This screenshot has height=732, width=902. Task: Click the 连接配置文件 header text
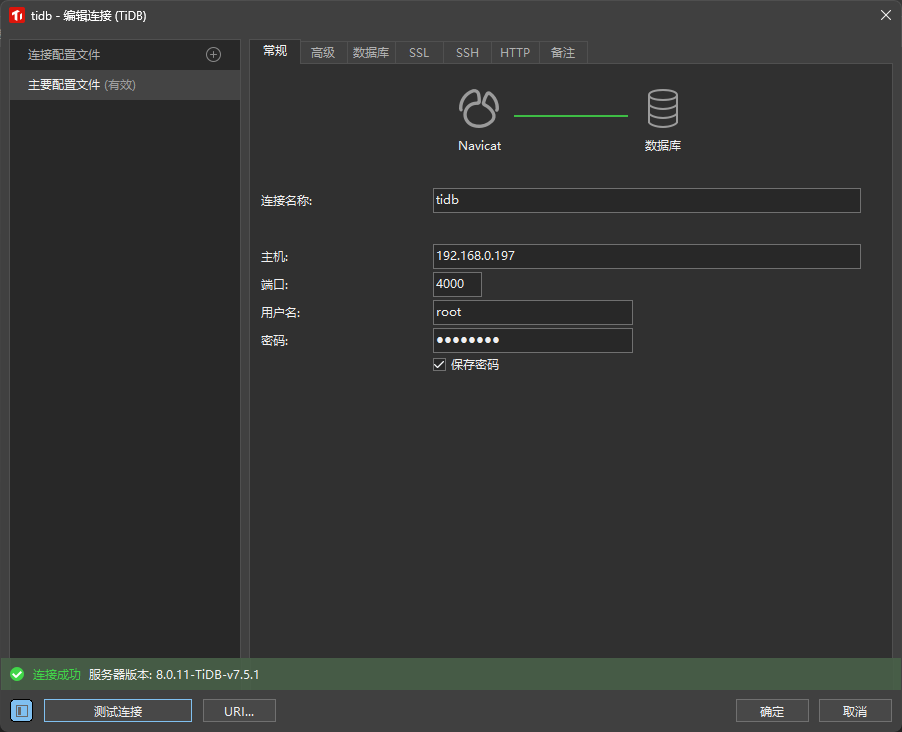coord(64,55)
